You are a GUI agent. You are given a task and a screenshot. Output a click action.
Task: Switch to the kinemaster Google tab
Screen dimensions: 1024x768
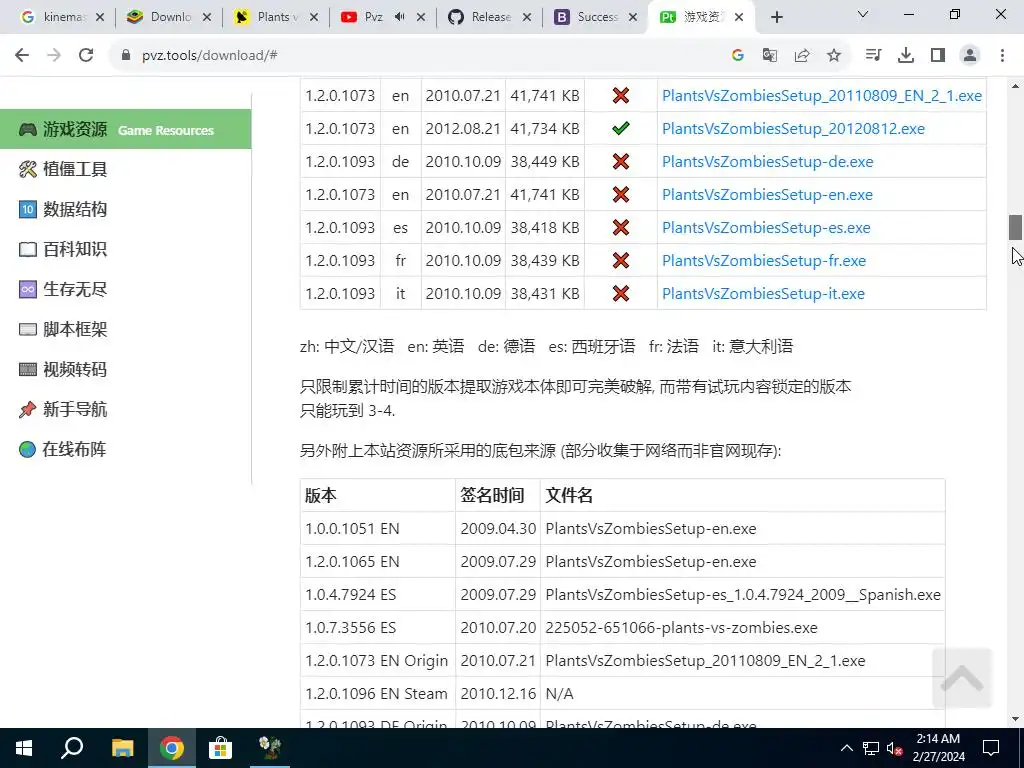pyautogui.click(x=57, y=18)
